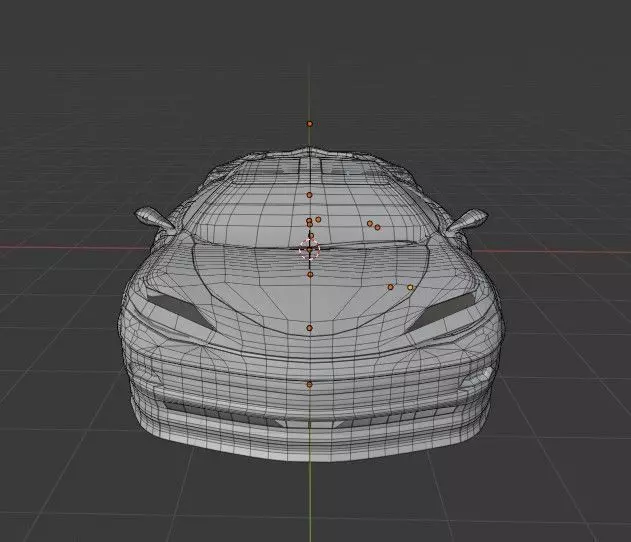The width and height of the screenshot is (631, 542).
Task: Select the highlighted yellow active vertex on hood
Action: 410,287
